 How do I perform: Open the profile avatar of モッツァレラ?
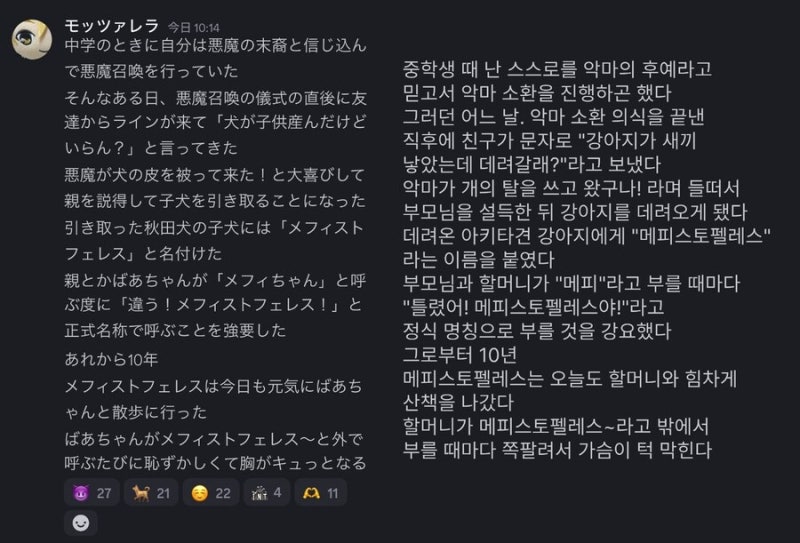pos(32,40)
